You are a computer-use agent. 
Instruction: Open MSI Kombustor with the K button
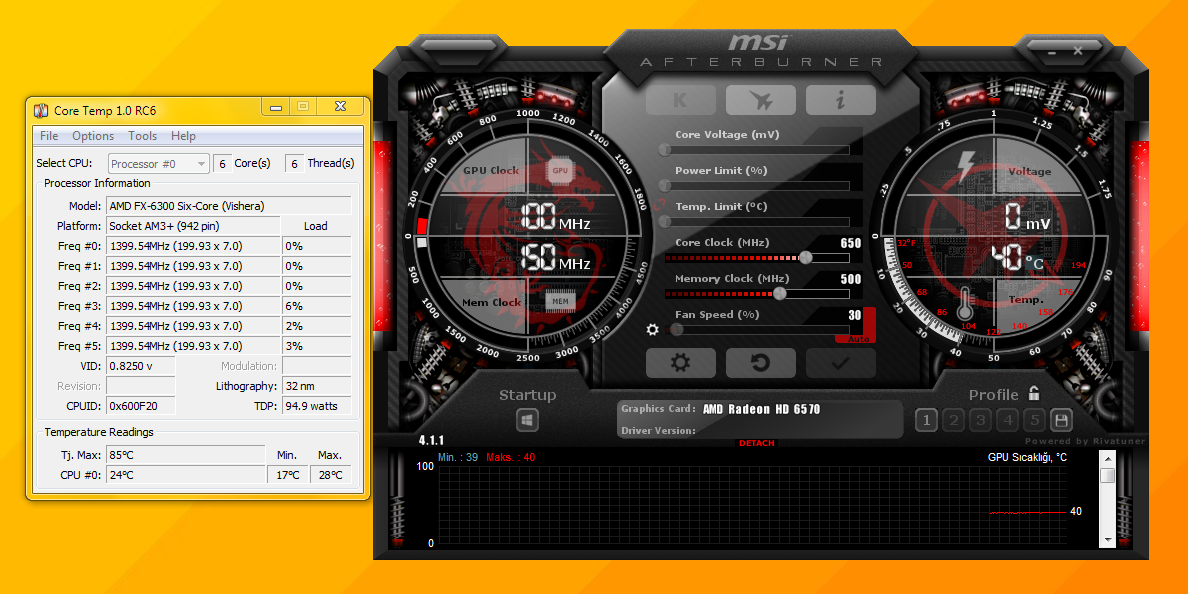click(x=680, y=100)
